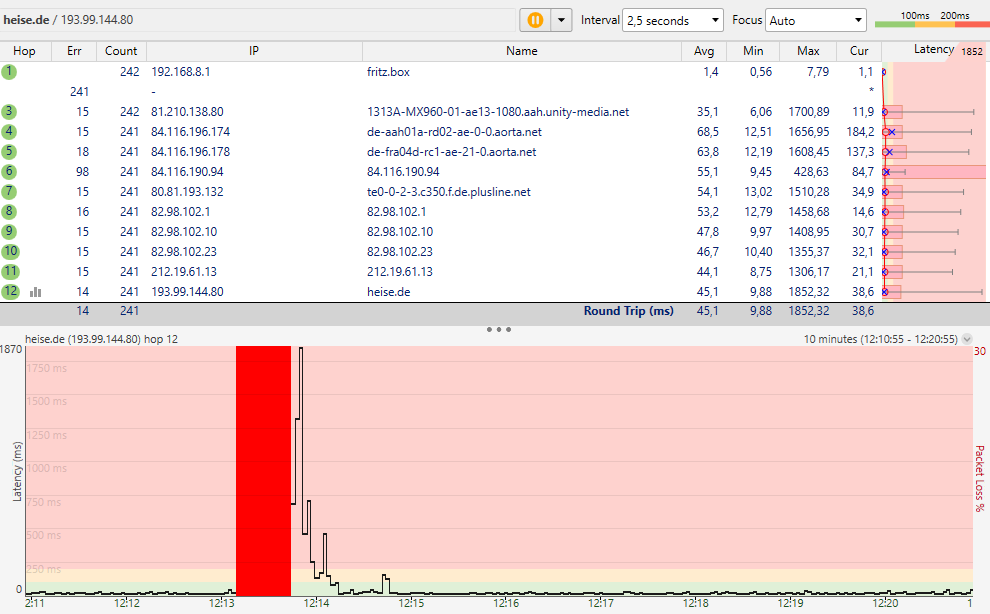Click the error count 98 on hop 6

[82, 172]
